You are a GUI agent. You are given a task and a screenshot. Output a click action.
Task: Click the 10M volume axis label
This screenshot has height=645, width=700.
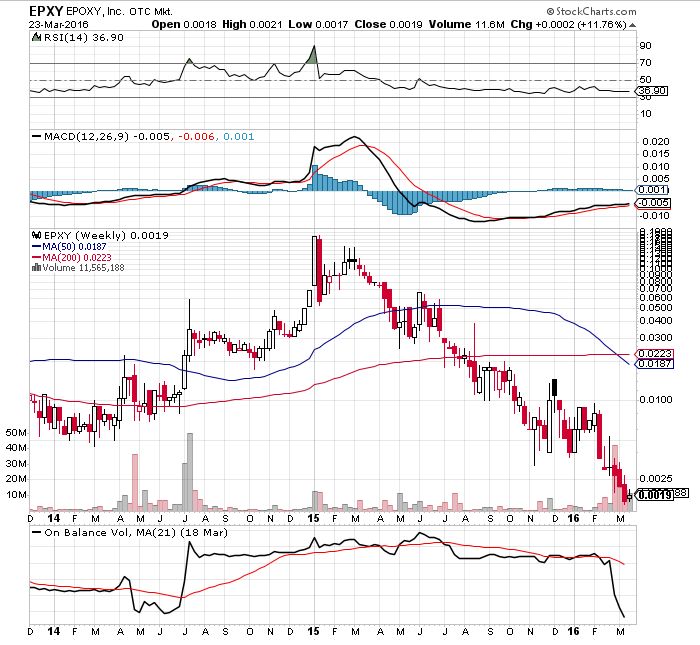coord(16,495)
